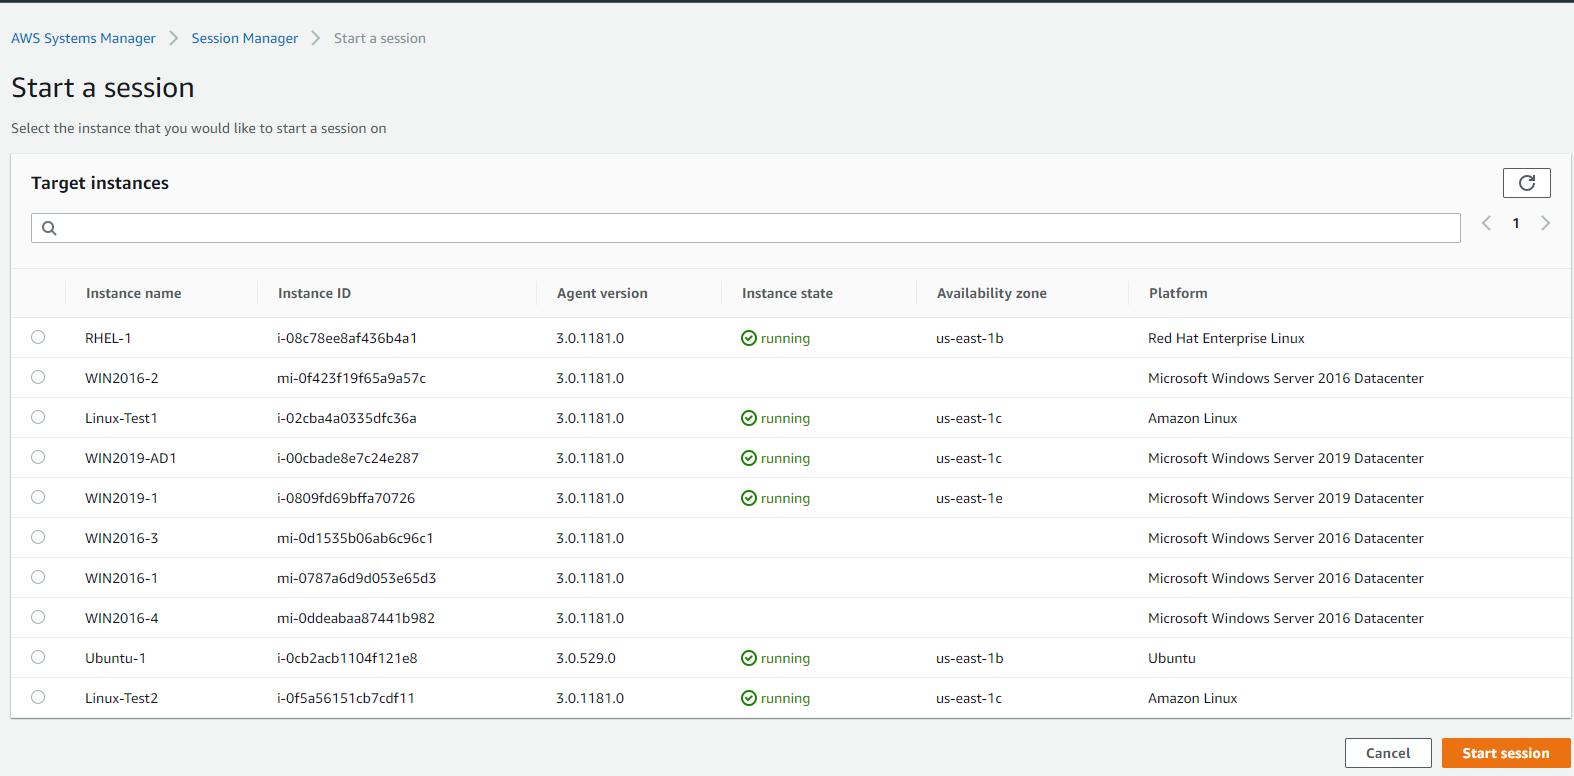This screenshot has height=776, width=1574.
Task: Select the WIN2016-1 instance radio button
Action: (x=38, y=577)
